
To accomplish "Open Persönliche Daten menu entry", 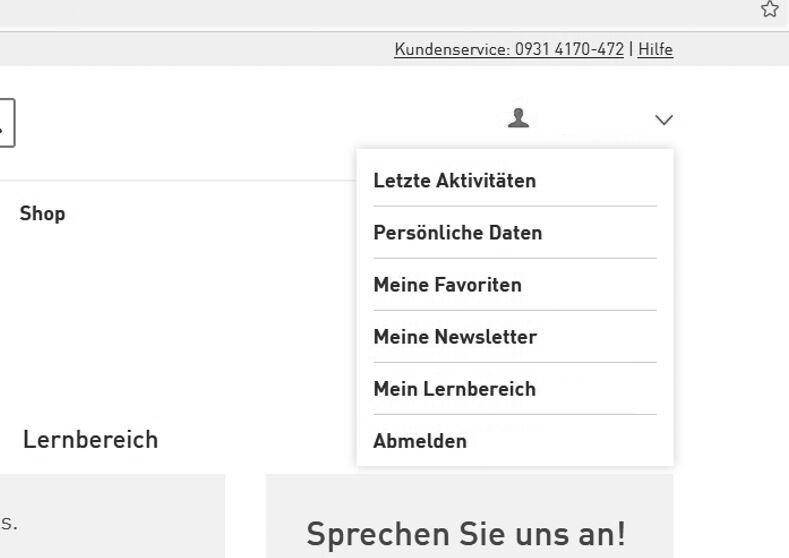I will (x=458, y=233).
